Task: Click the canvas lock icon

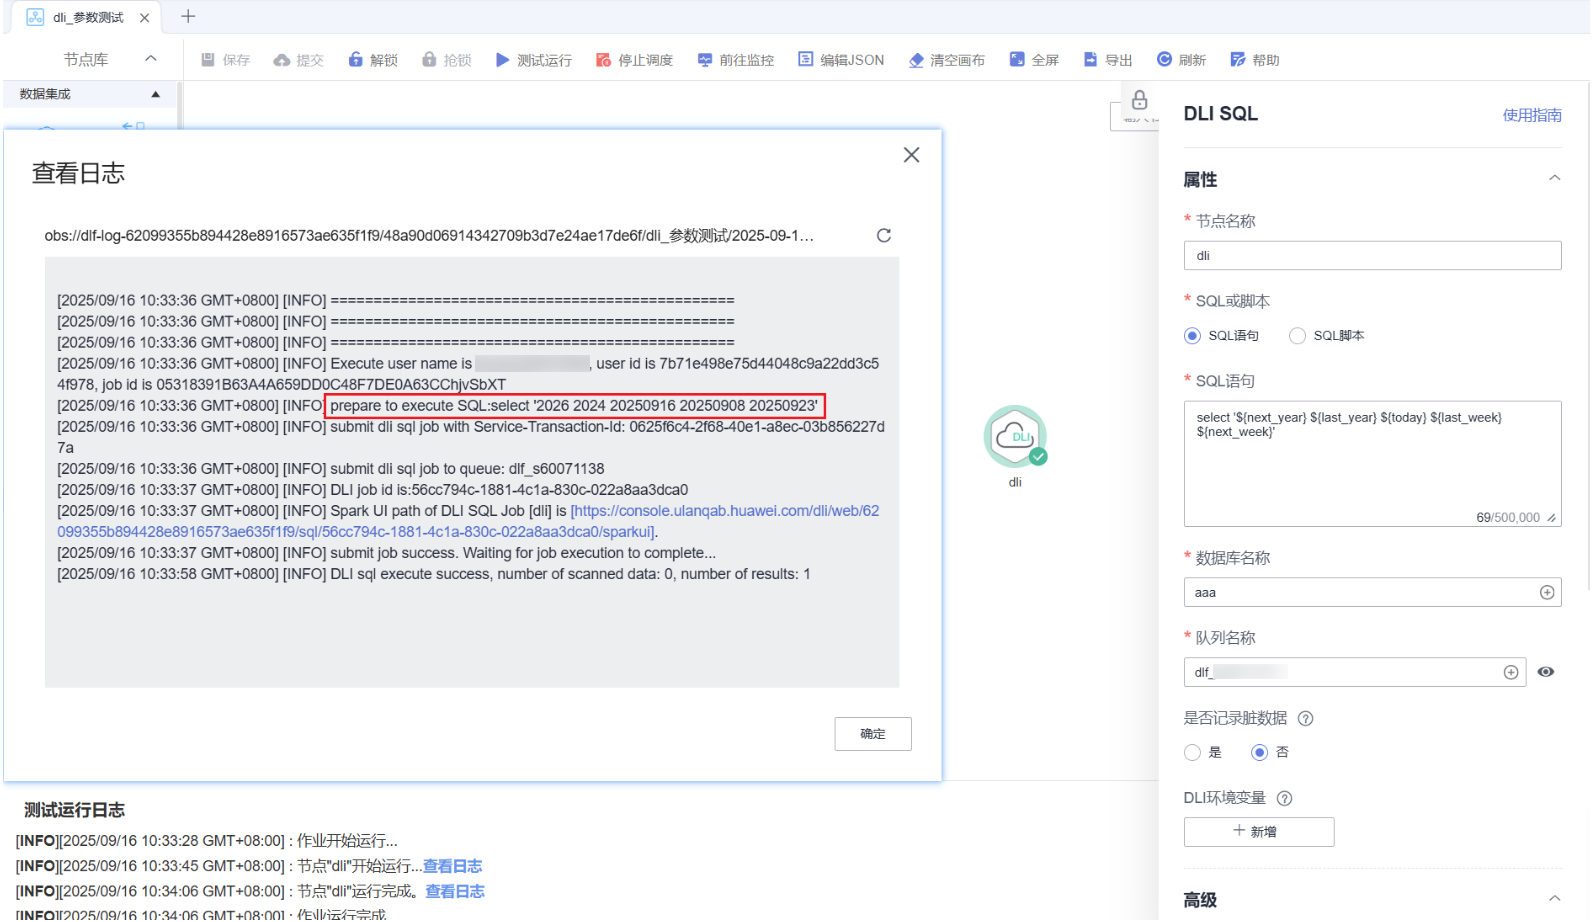Action: tap(1140, 100)
